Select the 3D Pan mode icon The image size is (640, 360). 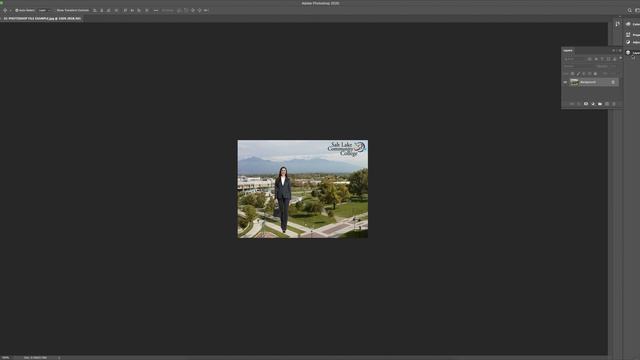193,10
